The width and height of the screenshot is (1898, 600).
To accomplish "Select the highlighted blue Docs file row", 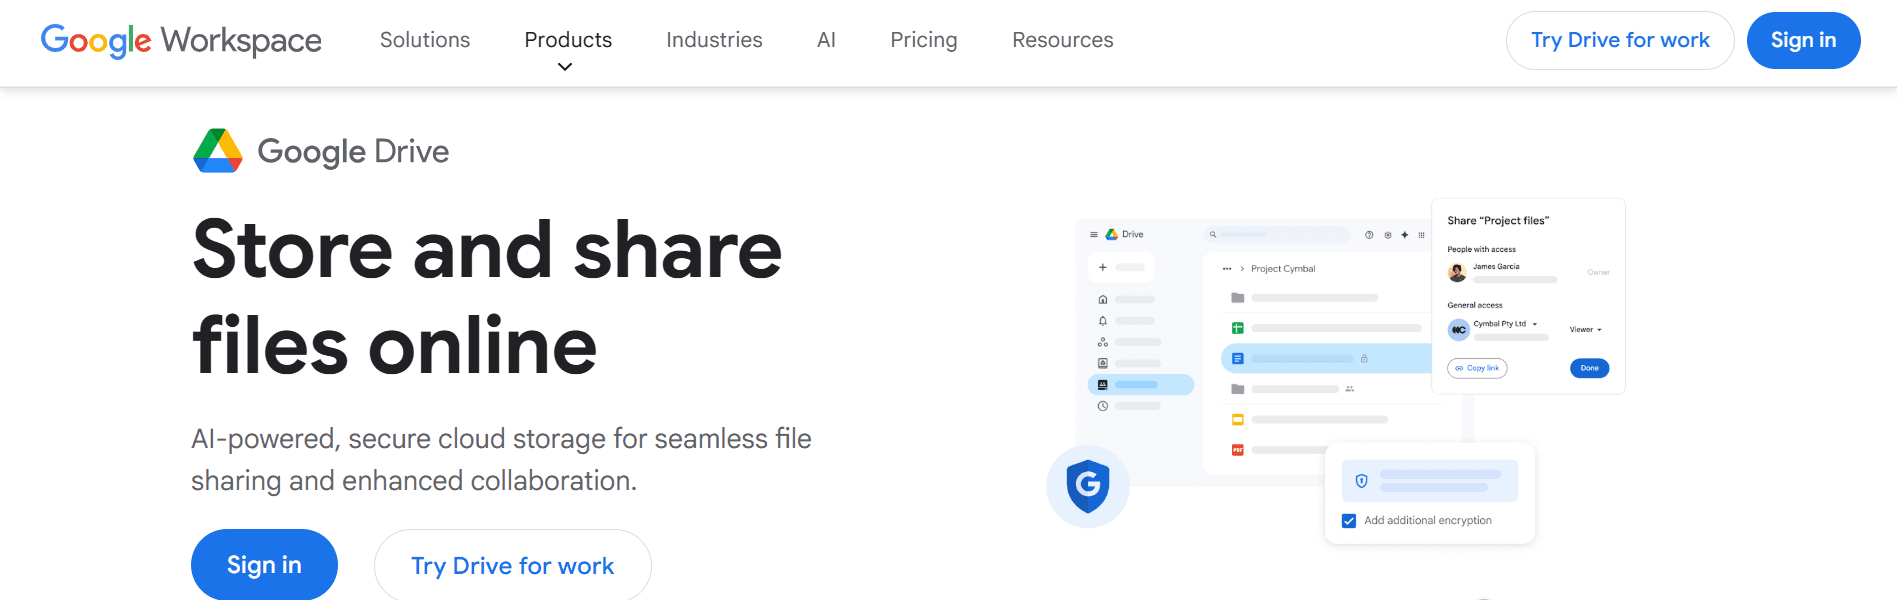I will click(1326, 358).
